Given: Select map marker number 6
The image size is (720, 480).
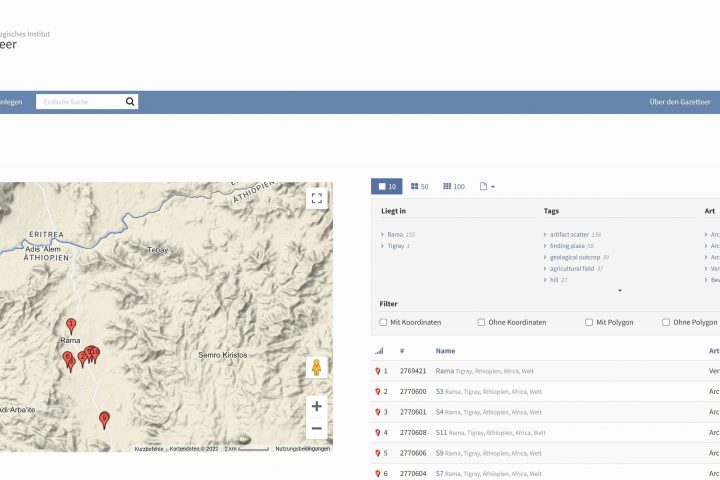Looking at the screenshot, I should 67,358.
